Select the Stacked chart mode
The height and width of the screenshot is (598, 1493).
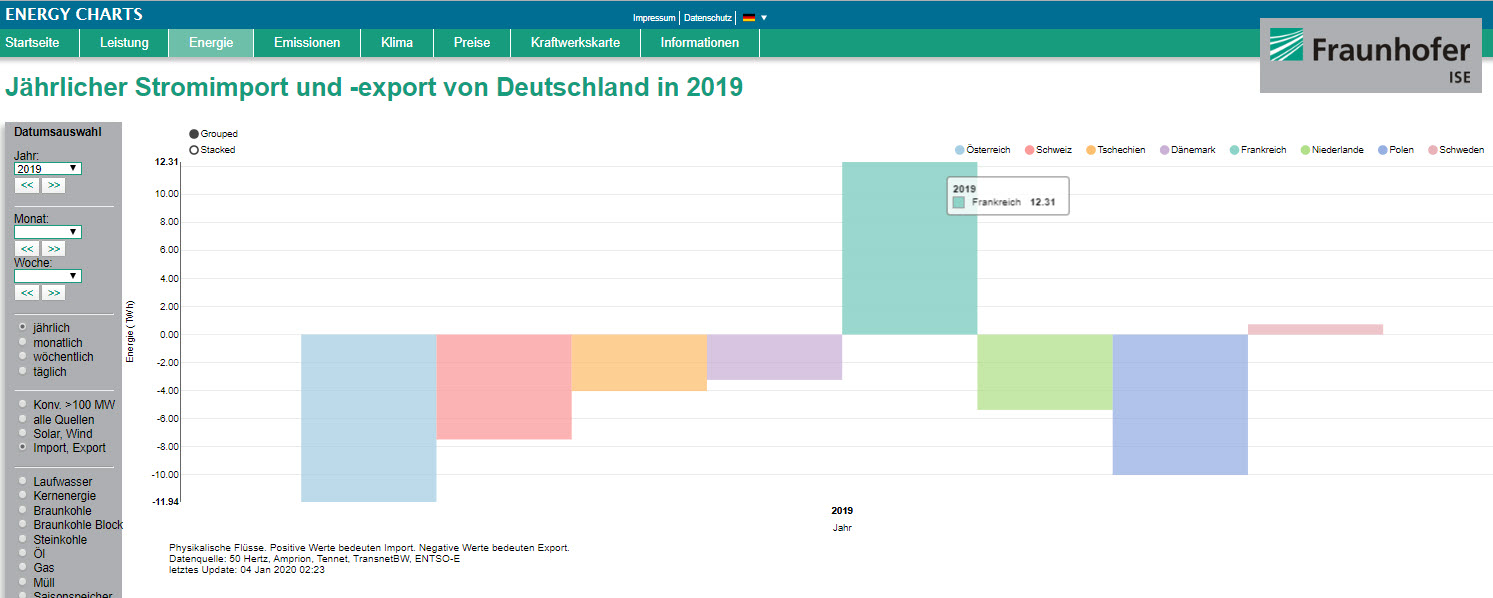(x=194, y=150)
